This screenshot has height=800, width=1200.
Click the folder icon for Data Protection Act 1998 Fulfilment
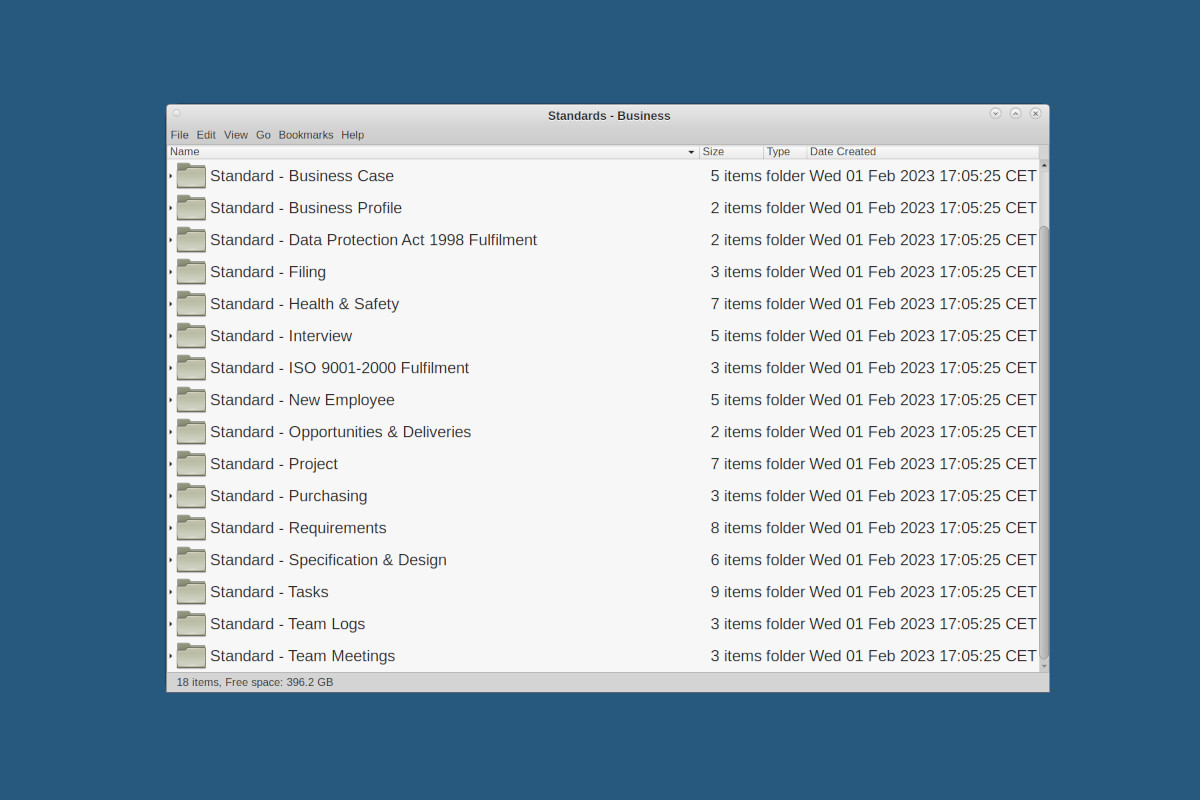(191, 240)
